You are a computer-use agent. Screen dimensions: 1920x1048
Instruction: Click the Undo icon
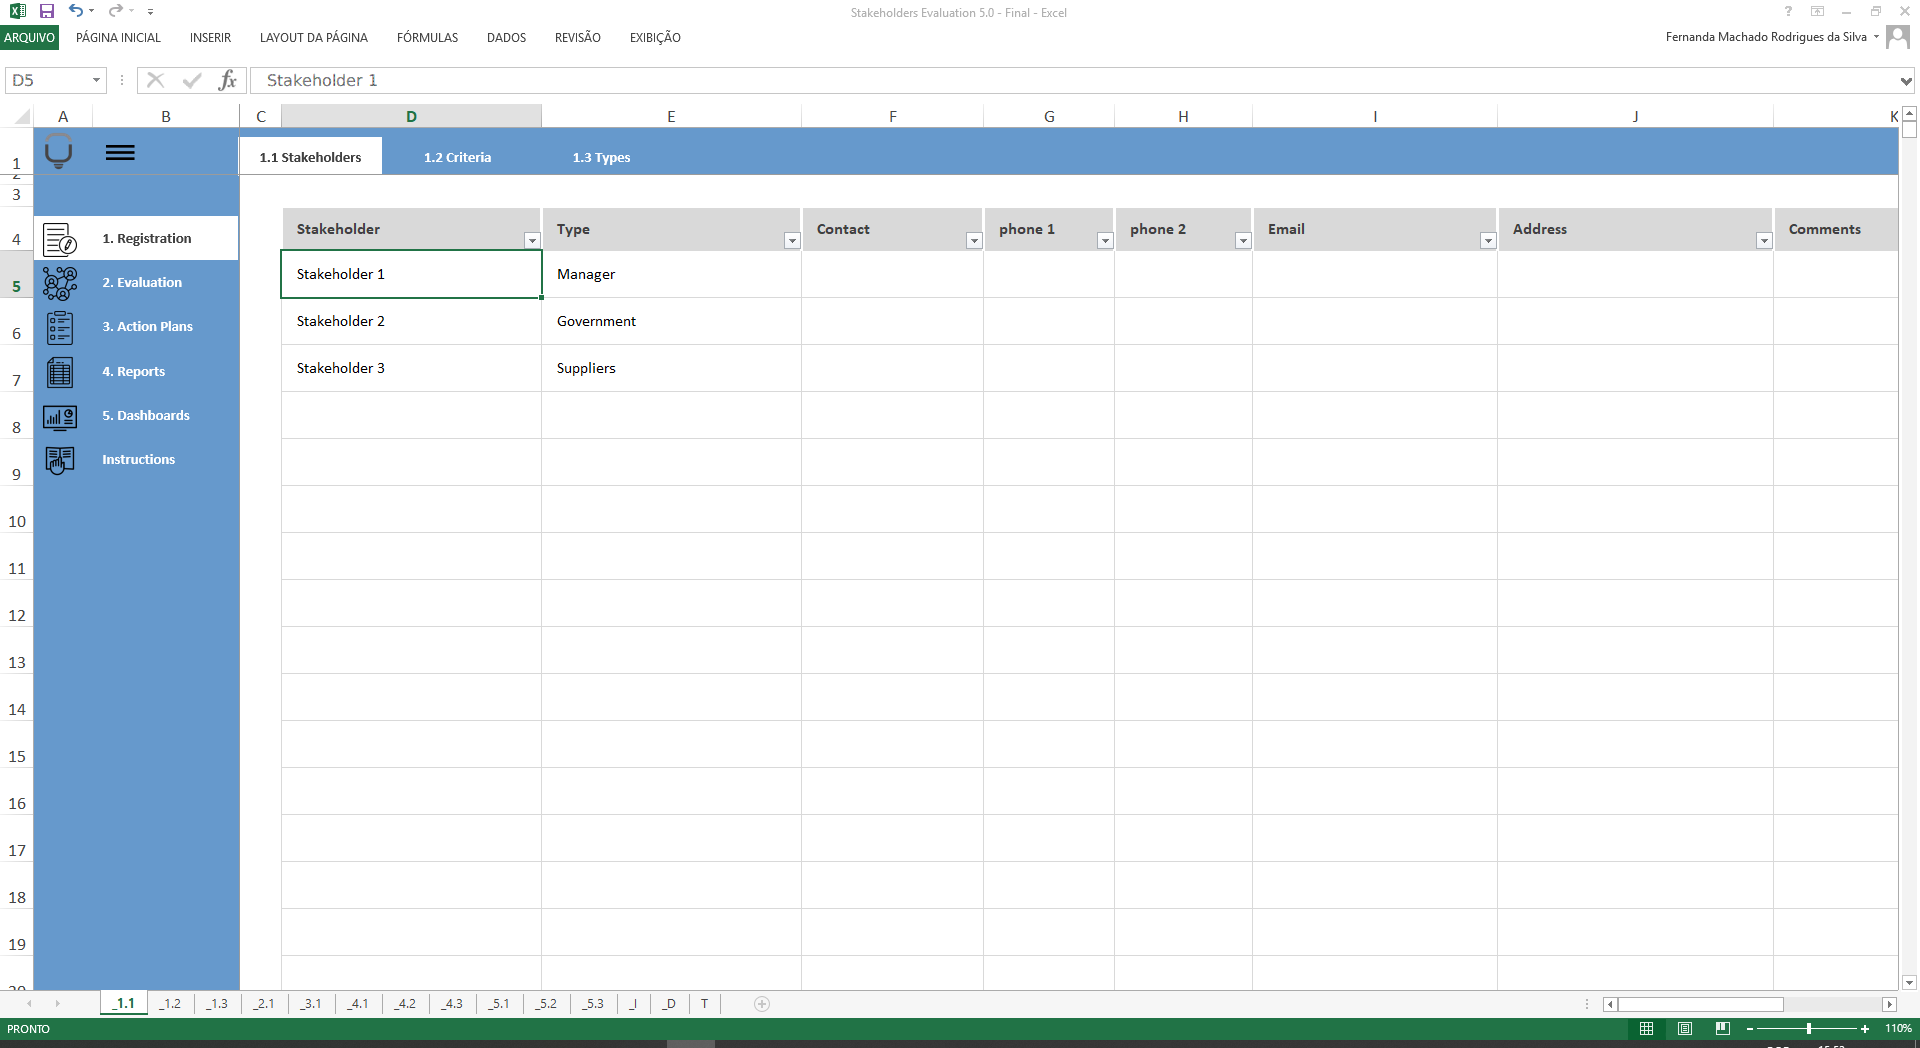[74, 11]
